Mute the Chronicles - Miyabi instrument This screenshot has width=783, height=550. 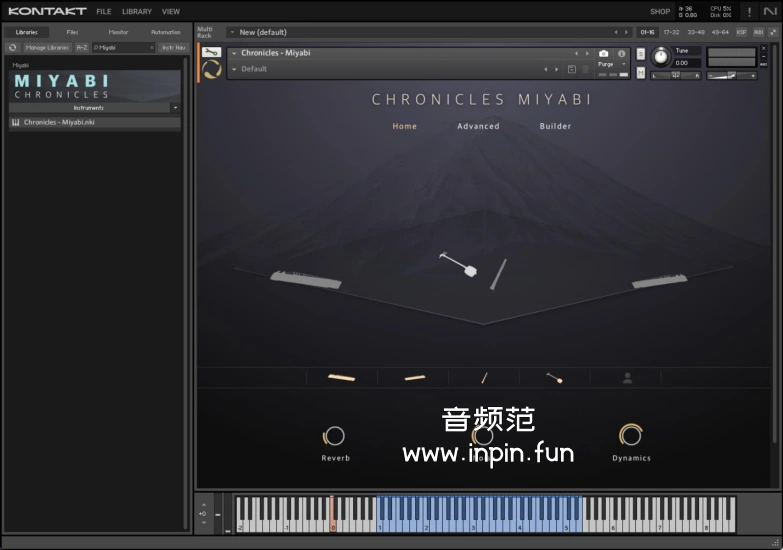[641, 73]
